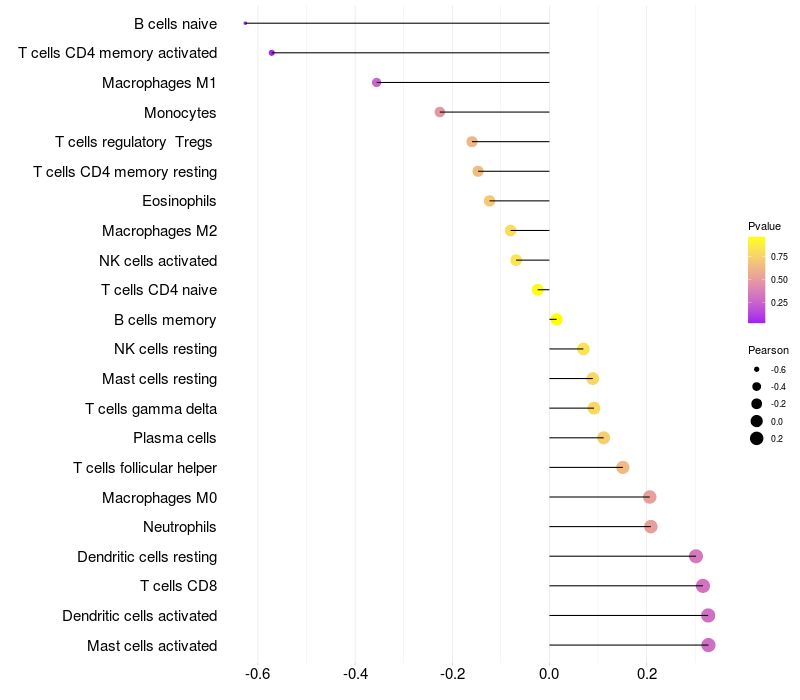Click the -0.6 Pearson size legend dot

click(x=757, y=369)
